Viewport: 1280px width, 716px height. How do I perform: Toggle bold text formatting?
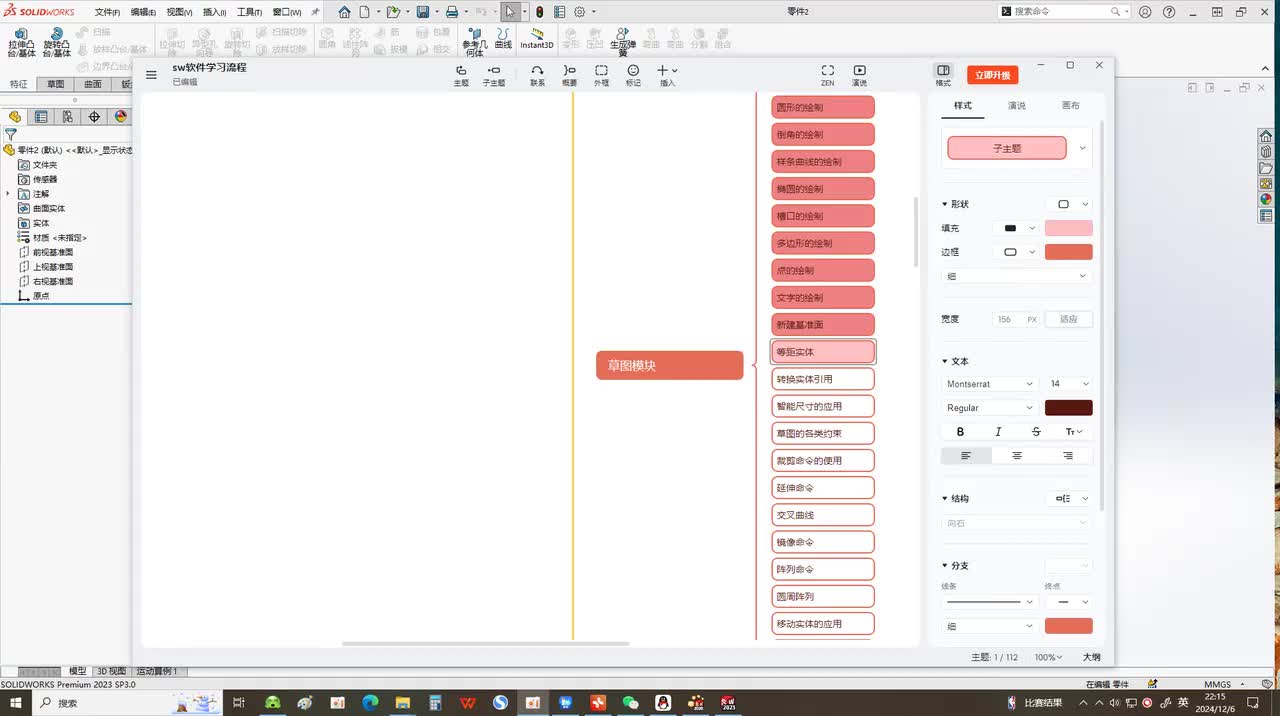(961, 432)
